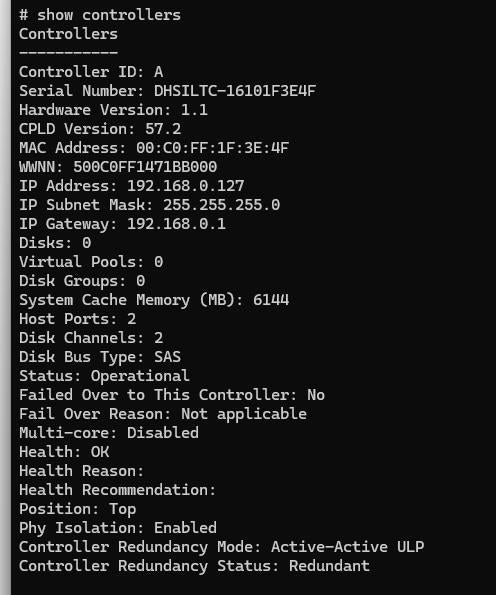Click the IP gateway 192.168.0.1

[x=176, y=224]
